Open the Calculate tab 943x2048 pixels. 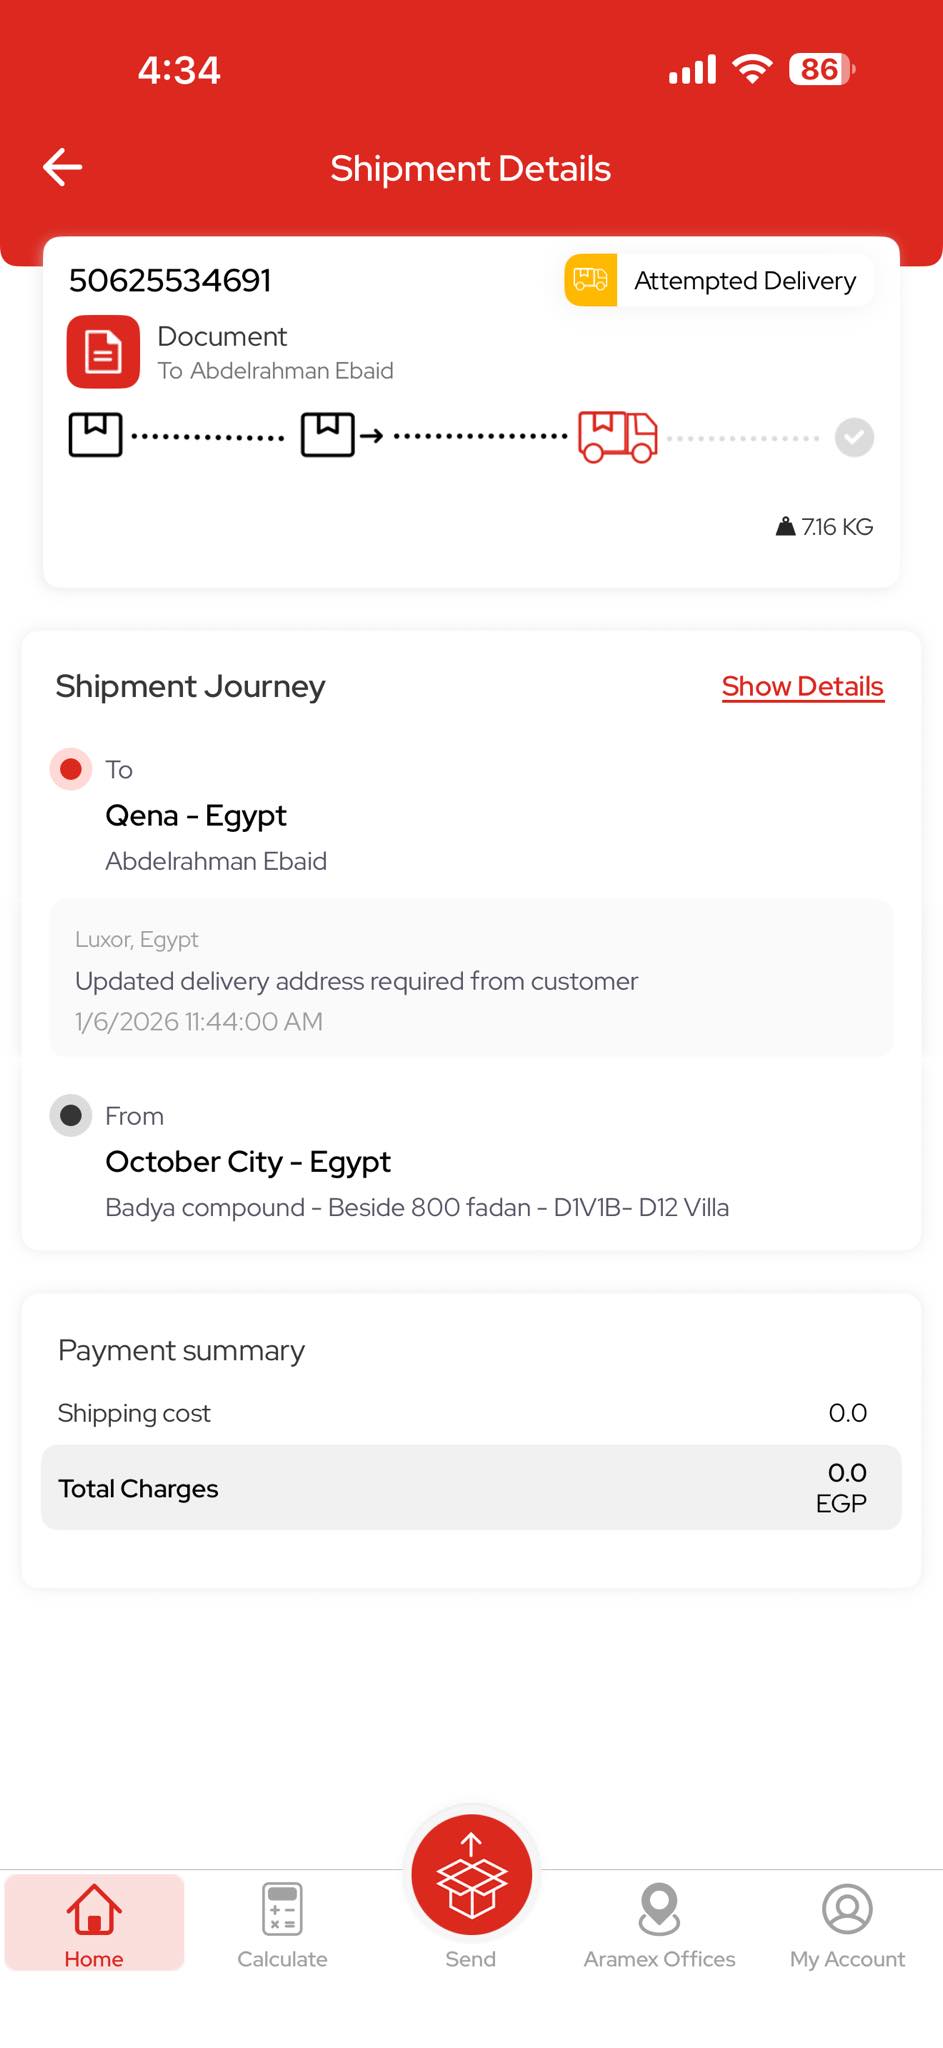[282, 1923]
